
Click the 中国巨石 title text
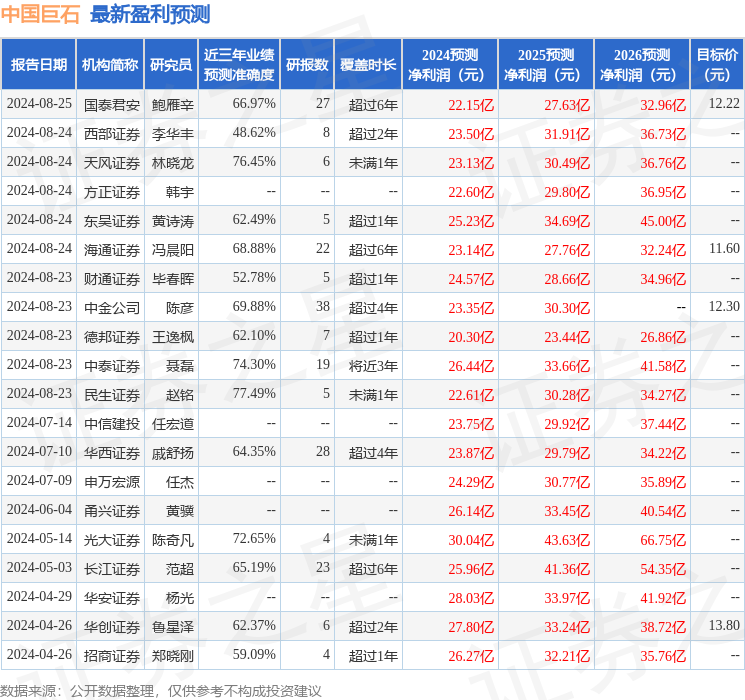coord(40,14)
